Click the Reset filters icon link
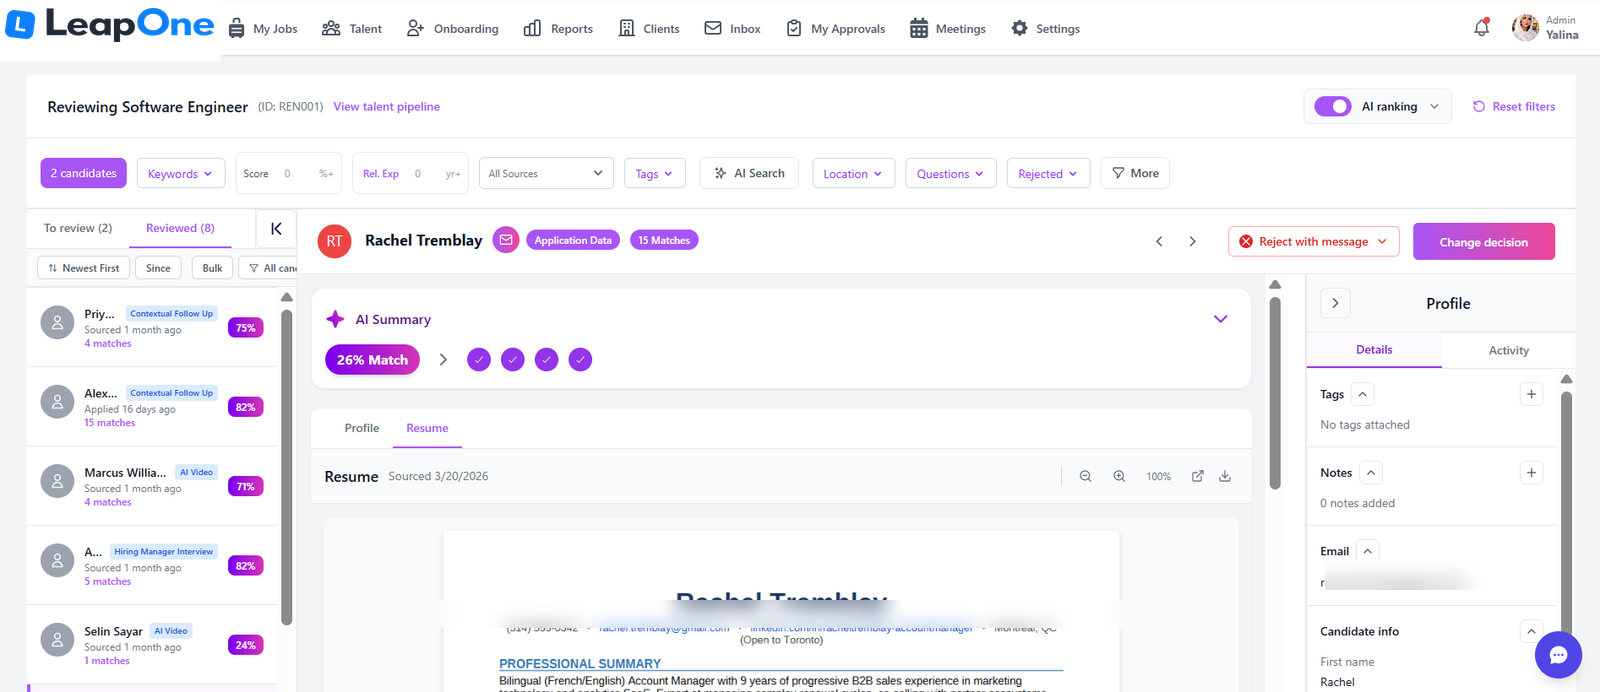 pyautogui.click(x=1514, y=106)
